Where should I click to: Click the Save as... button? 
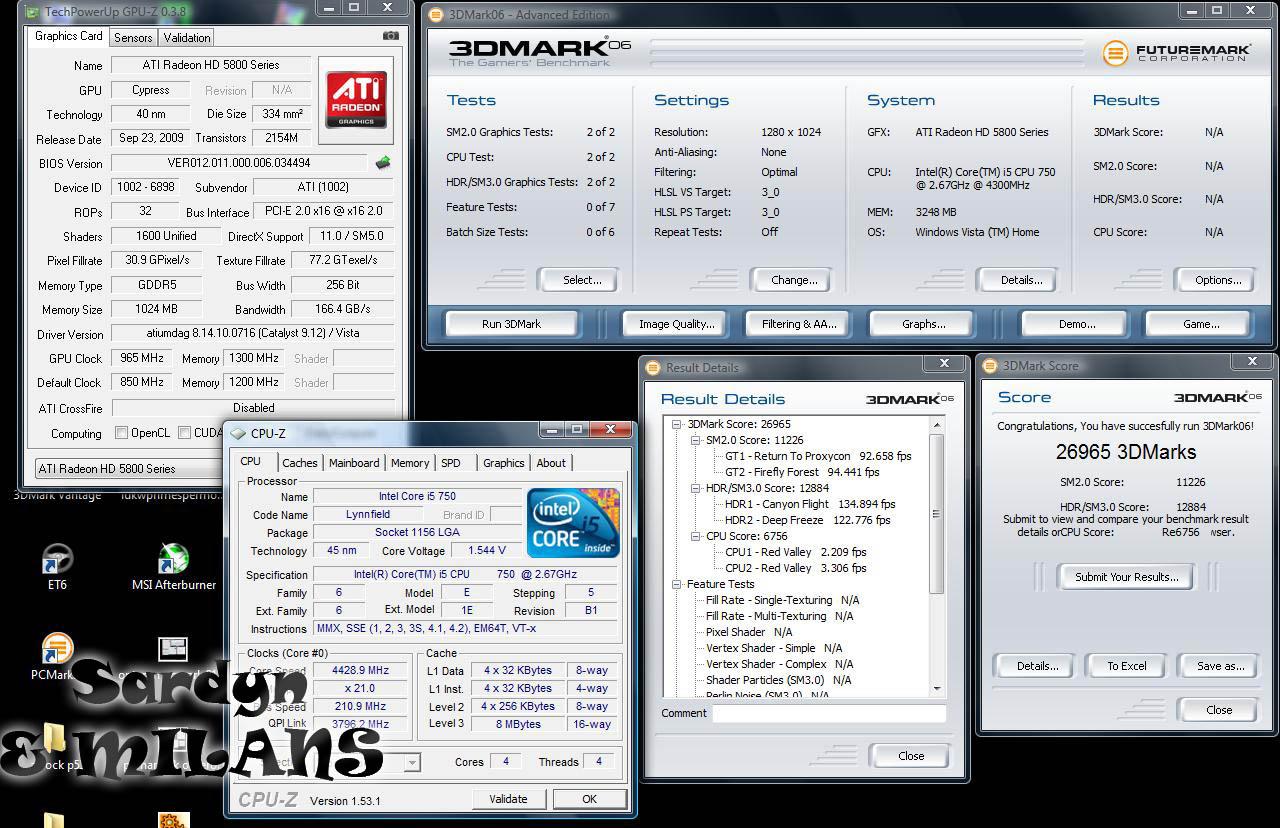[x=1220, y=666]
